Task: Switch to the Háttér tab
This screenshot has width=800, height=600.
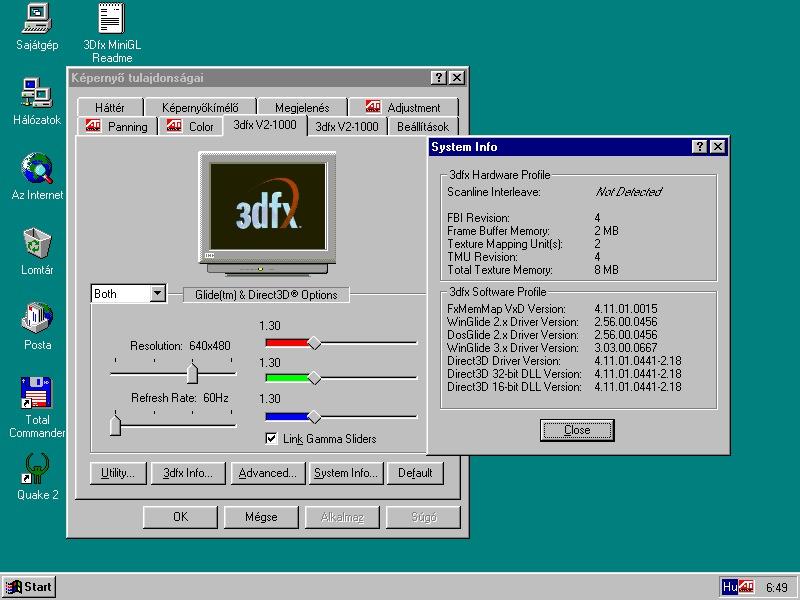Action: pyautogui.click(x=110, y=108)
